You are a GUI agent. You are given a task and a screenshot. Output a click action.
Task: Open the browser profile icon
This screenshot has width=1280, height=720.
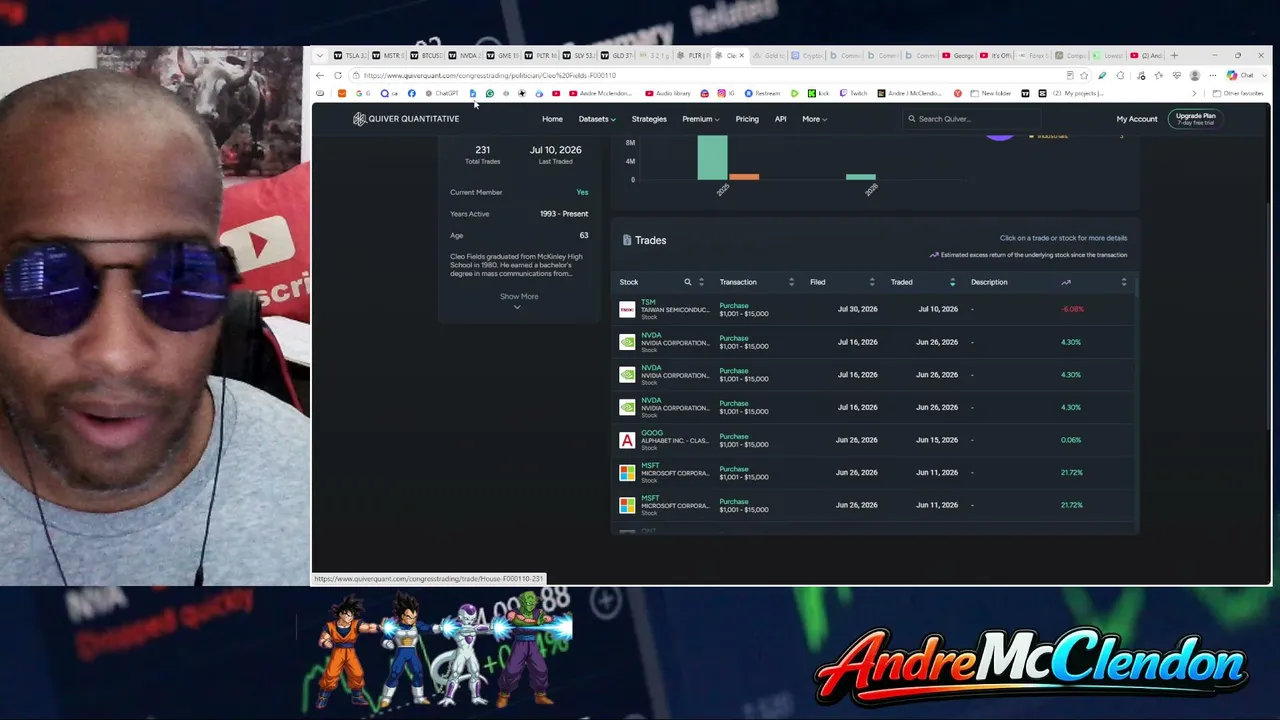[x=1194, y=76]
